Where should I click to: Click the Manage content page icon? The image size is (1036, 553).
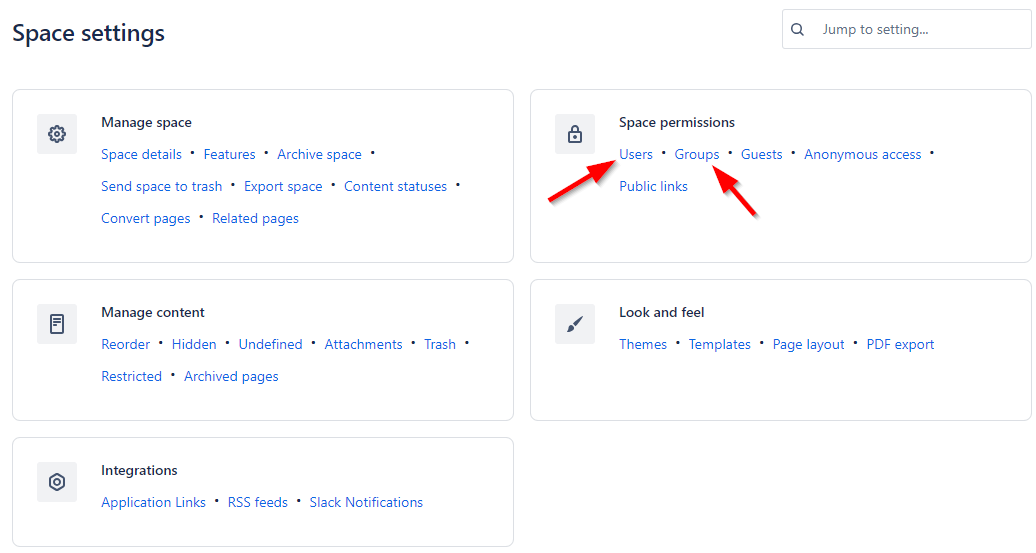point(57,324)
